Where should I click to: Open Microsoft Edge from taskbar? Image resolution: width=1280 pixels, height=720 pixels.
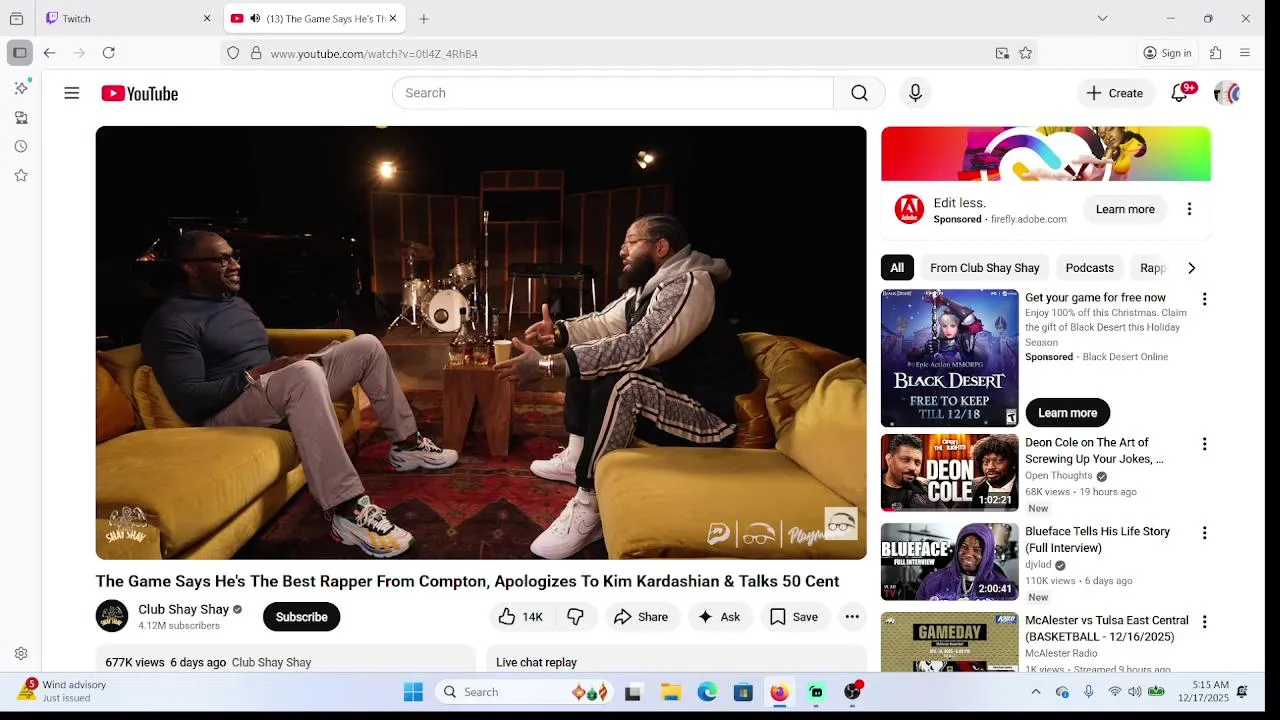click(707, 692)
